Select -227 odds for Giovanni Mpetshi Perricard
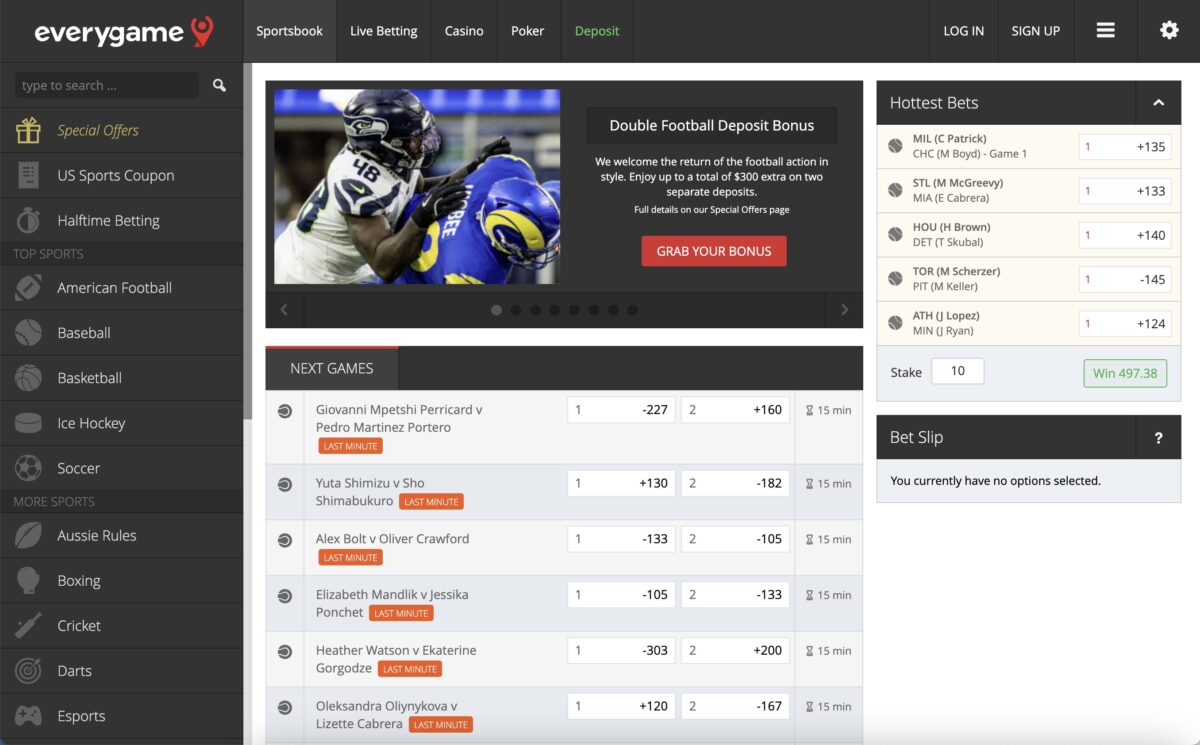This screenshot has width=1200, height=745. pos(621,410)
